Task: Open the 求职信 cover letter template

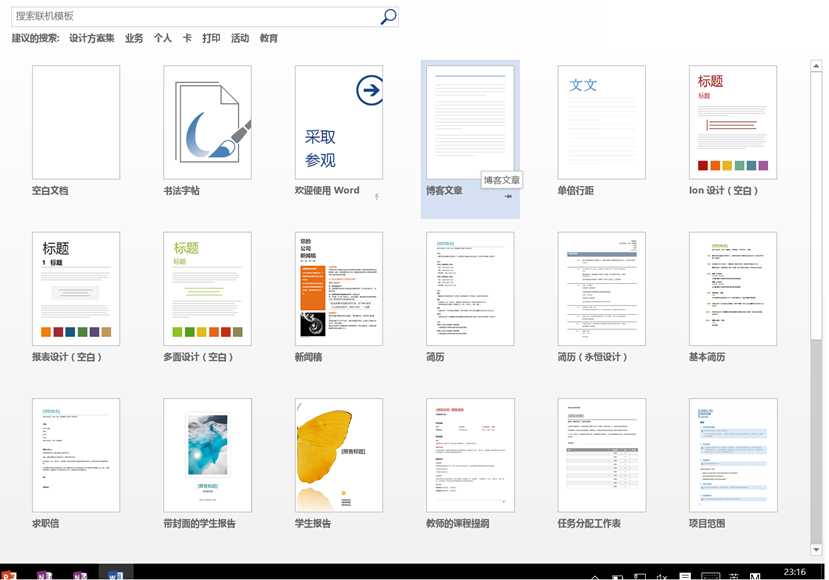Action: point(76,455)
